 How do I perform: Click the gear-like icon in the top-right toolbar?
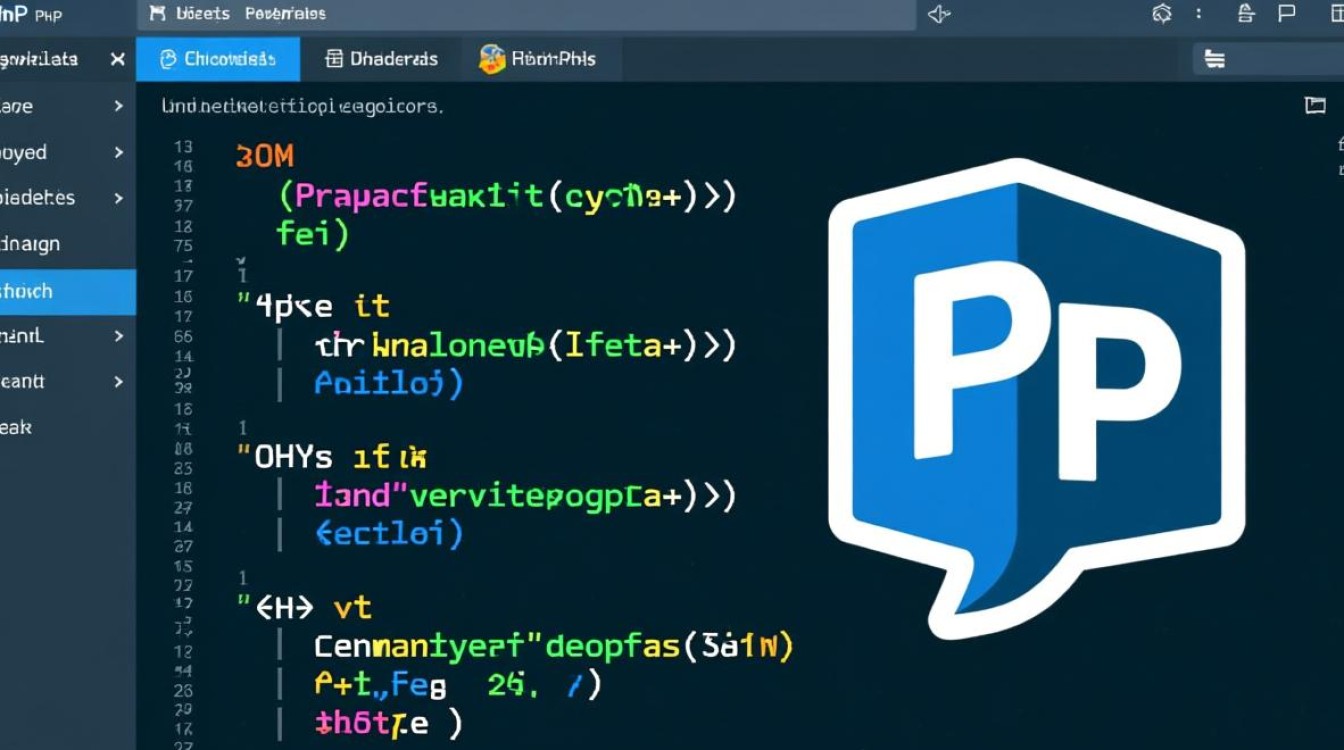point(1161,14)
